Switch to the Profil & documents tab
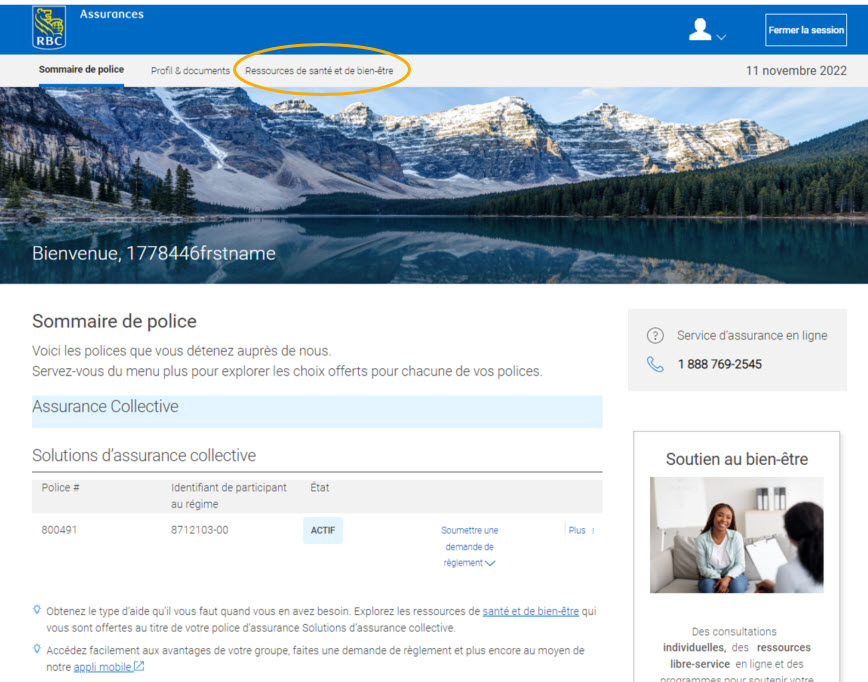868x682 pixels. tap(190, 70)
